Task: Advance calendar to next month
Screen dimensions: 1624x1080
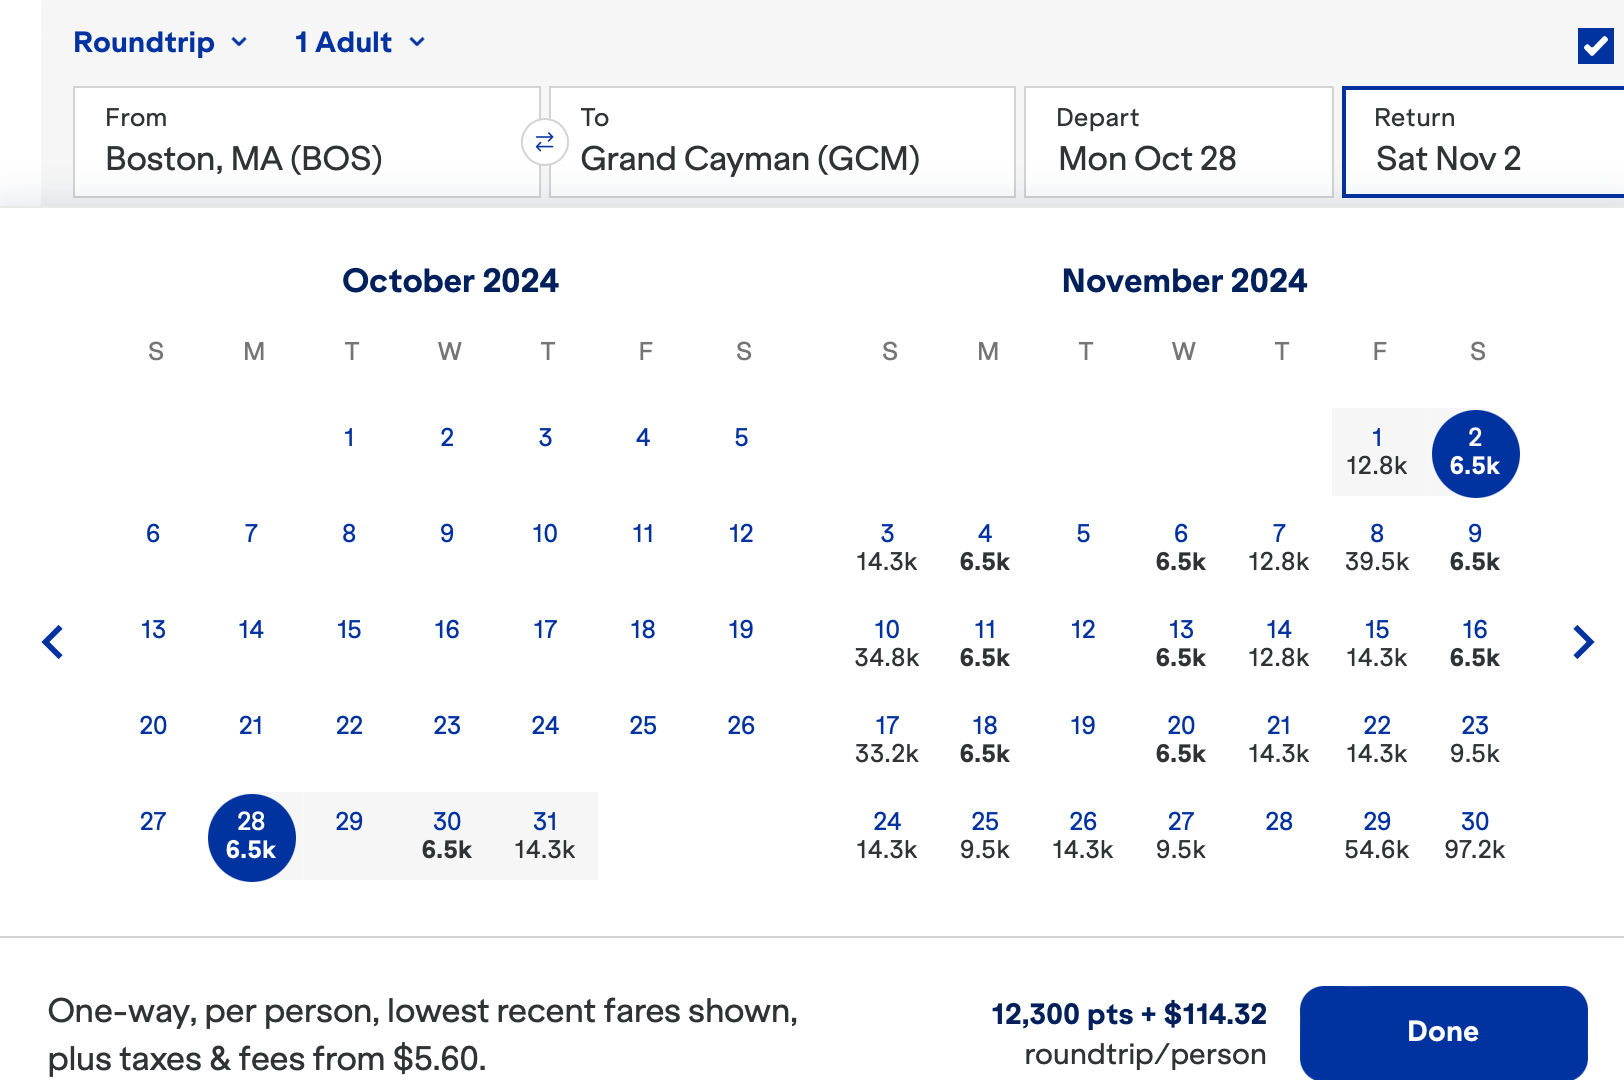Action: [1583, 642]
